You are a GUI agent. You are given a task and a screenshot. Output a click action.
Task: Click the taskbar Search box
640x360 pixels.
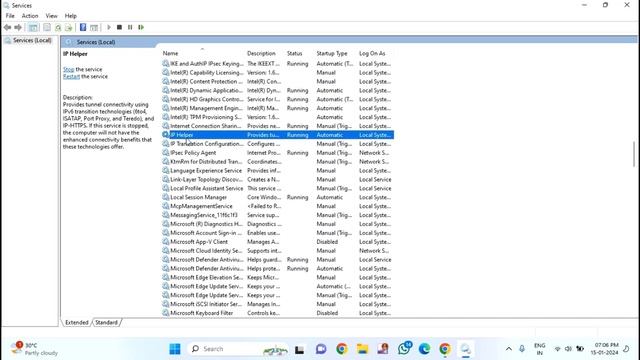pyautogui.click(x=239, y=349)
